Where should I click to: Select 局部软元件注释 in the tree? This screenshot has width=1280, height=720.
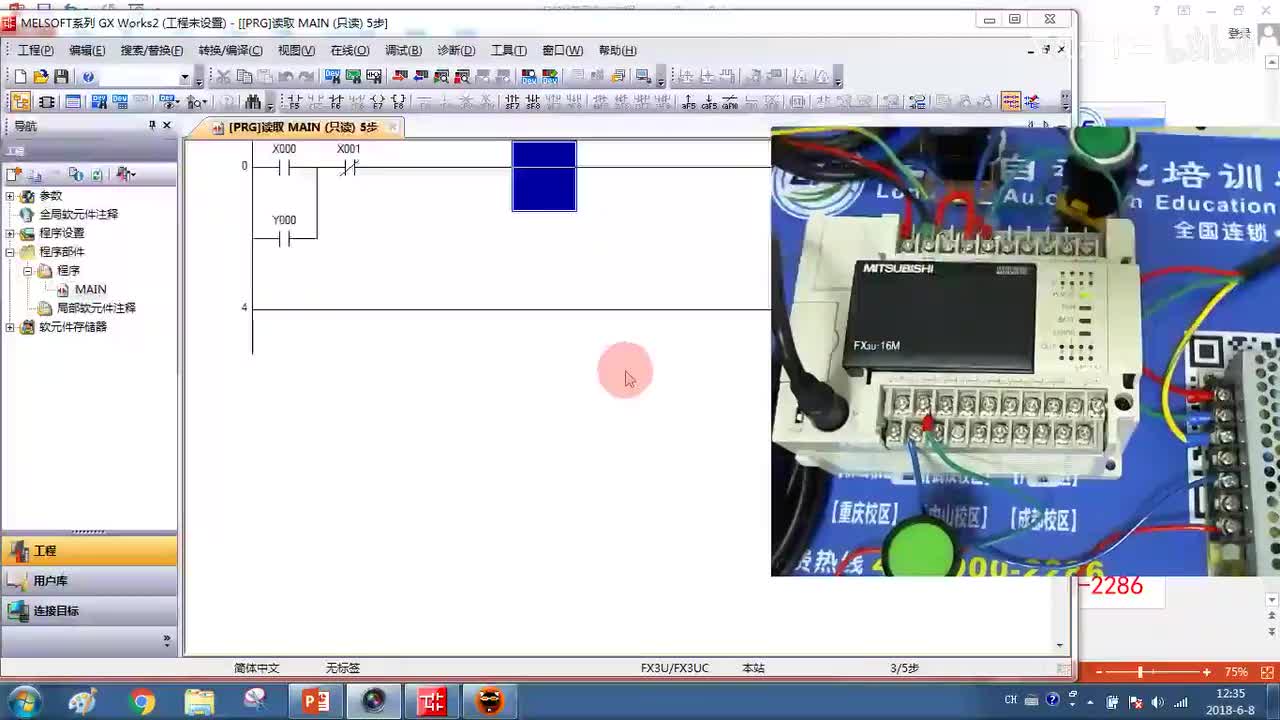pos(96,308)
